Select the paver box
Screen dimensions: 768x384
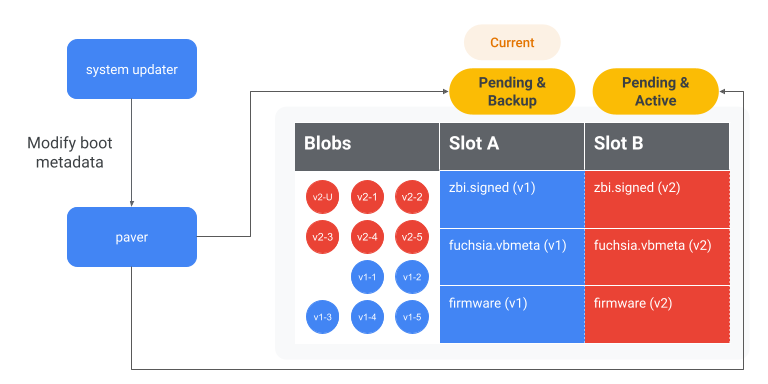(x=132, y=237)
